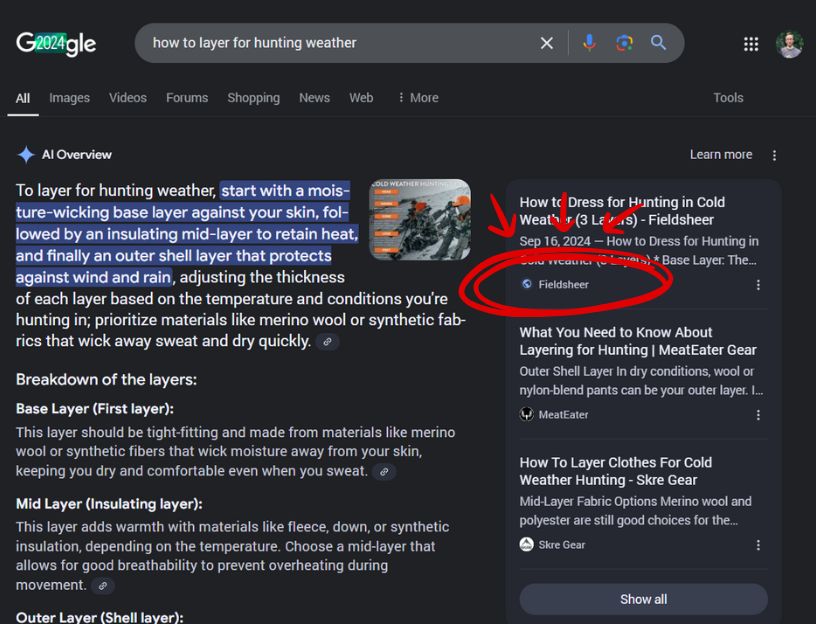Viewport: 816px width, 624px height.
Task: Submit search with magnifying glass icon
Action: pyautogui.click(x=658, y=43)
